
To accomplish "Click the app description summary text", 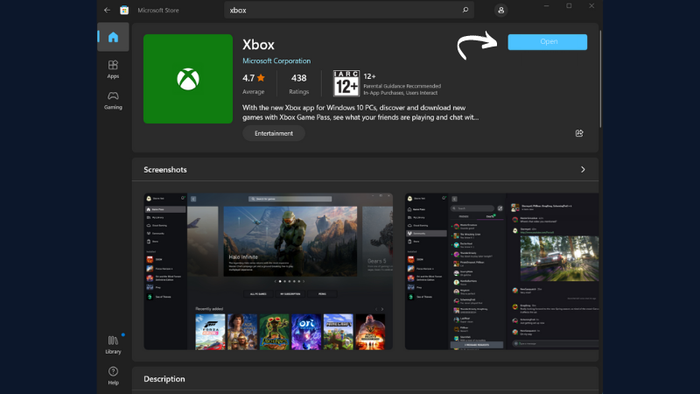I will [x=360, y=112].
